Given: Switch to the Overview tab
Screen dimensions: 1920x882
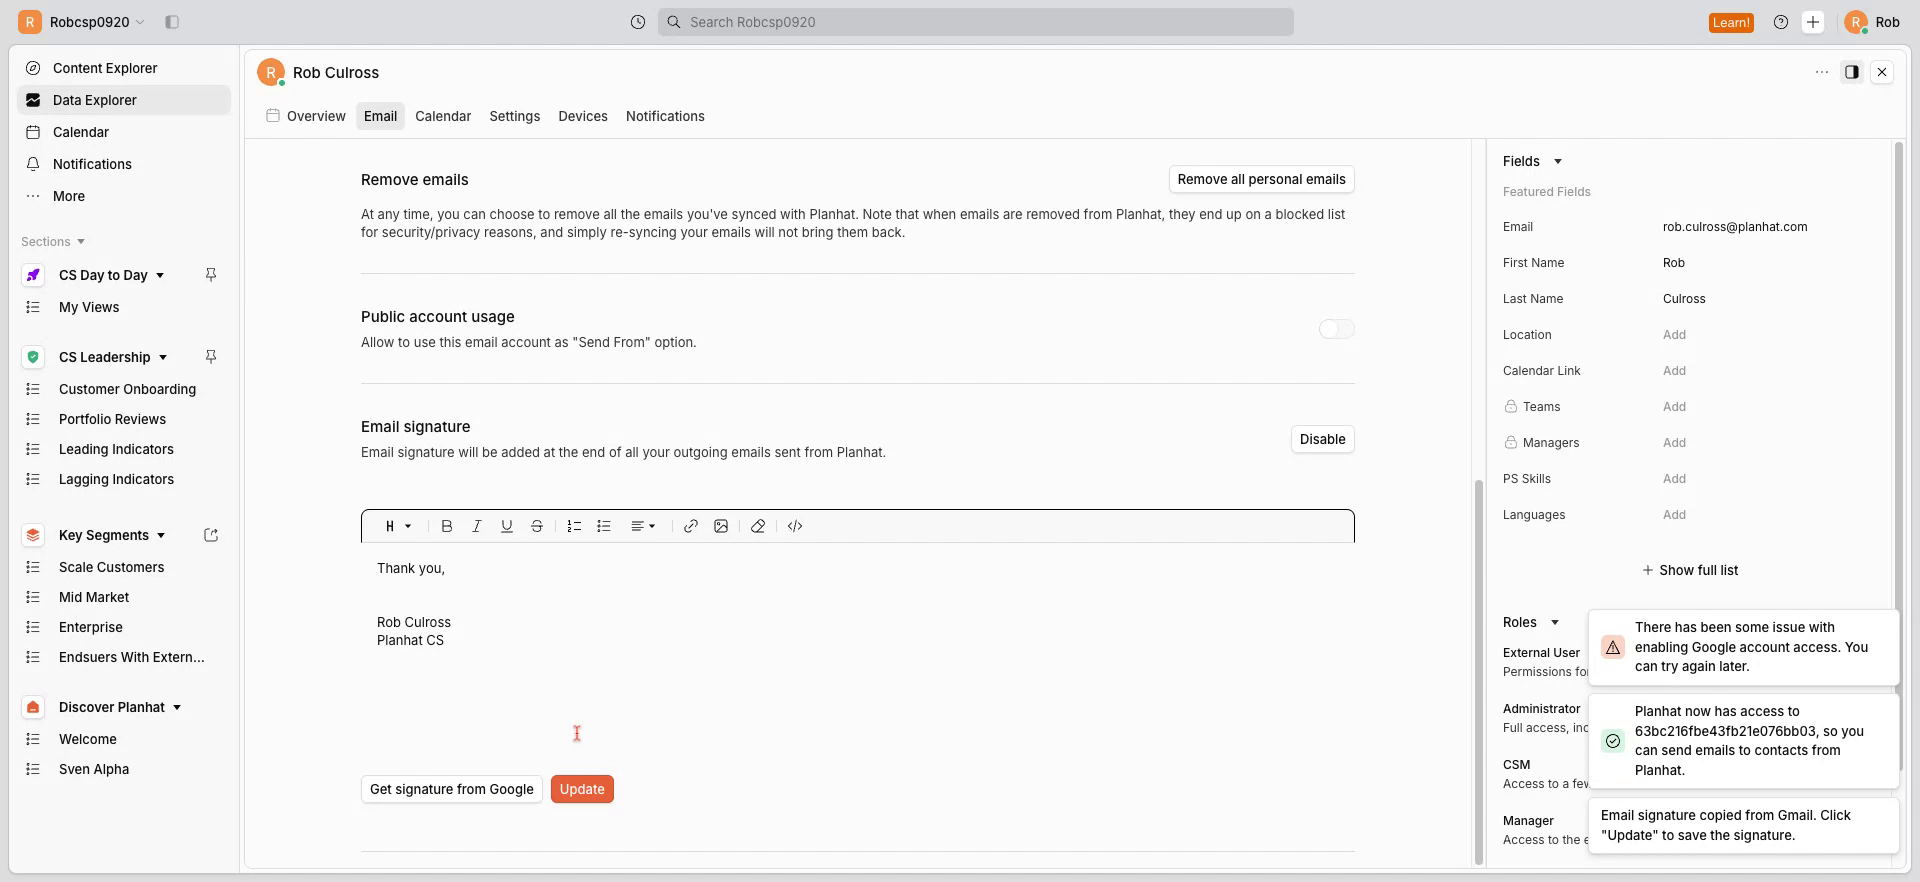Looking at the screenshot, I should [x=306, y=116].
